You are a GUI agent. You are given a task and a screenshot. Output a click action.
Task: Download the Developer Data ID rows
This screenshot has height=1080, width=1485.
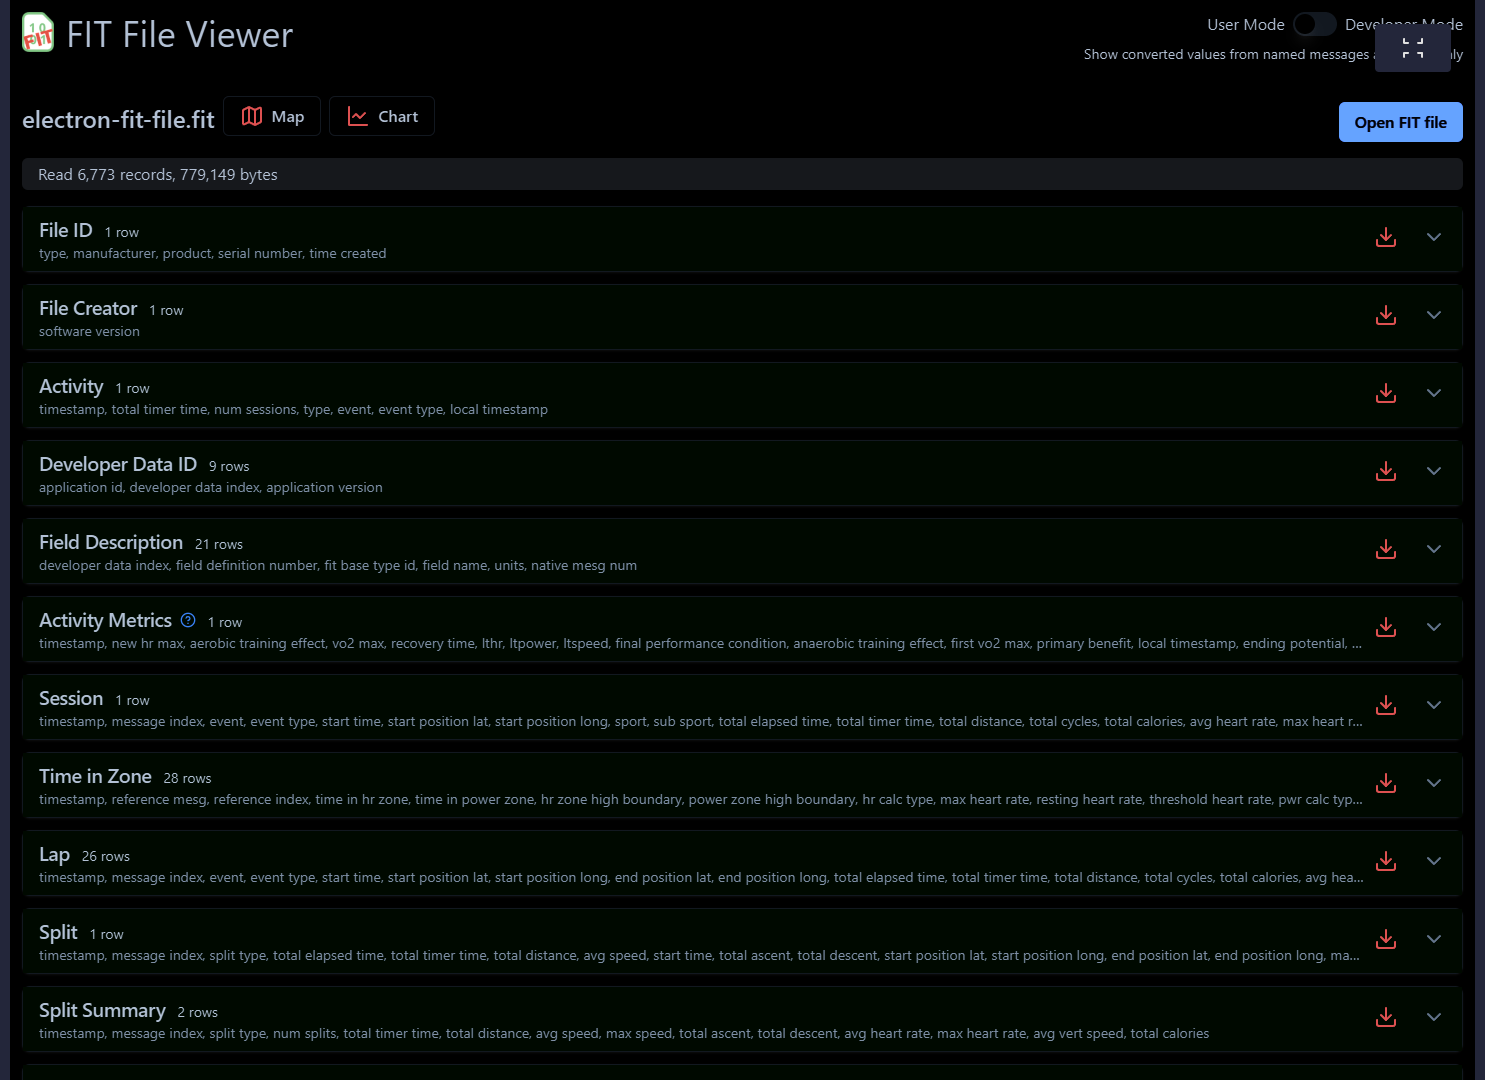pyautogui.click(x=1385, y=471)
